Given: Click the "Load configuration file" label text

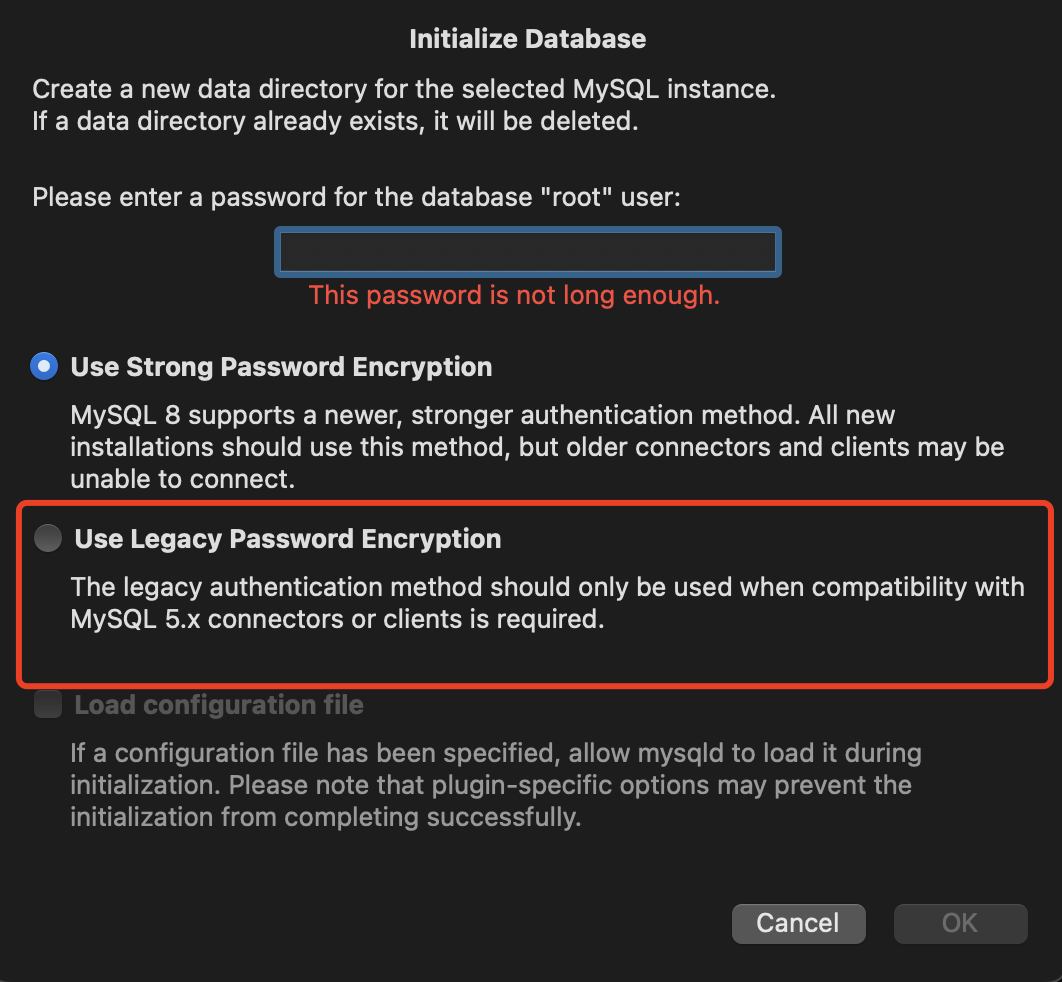Looking at the screenshot, I should [219, 705].
